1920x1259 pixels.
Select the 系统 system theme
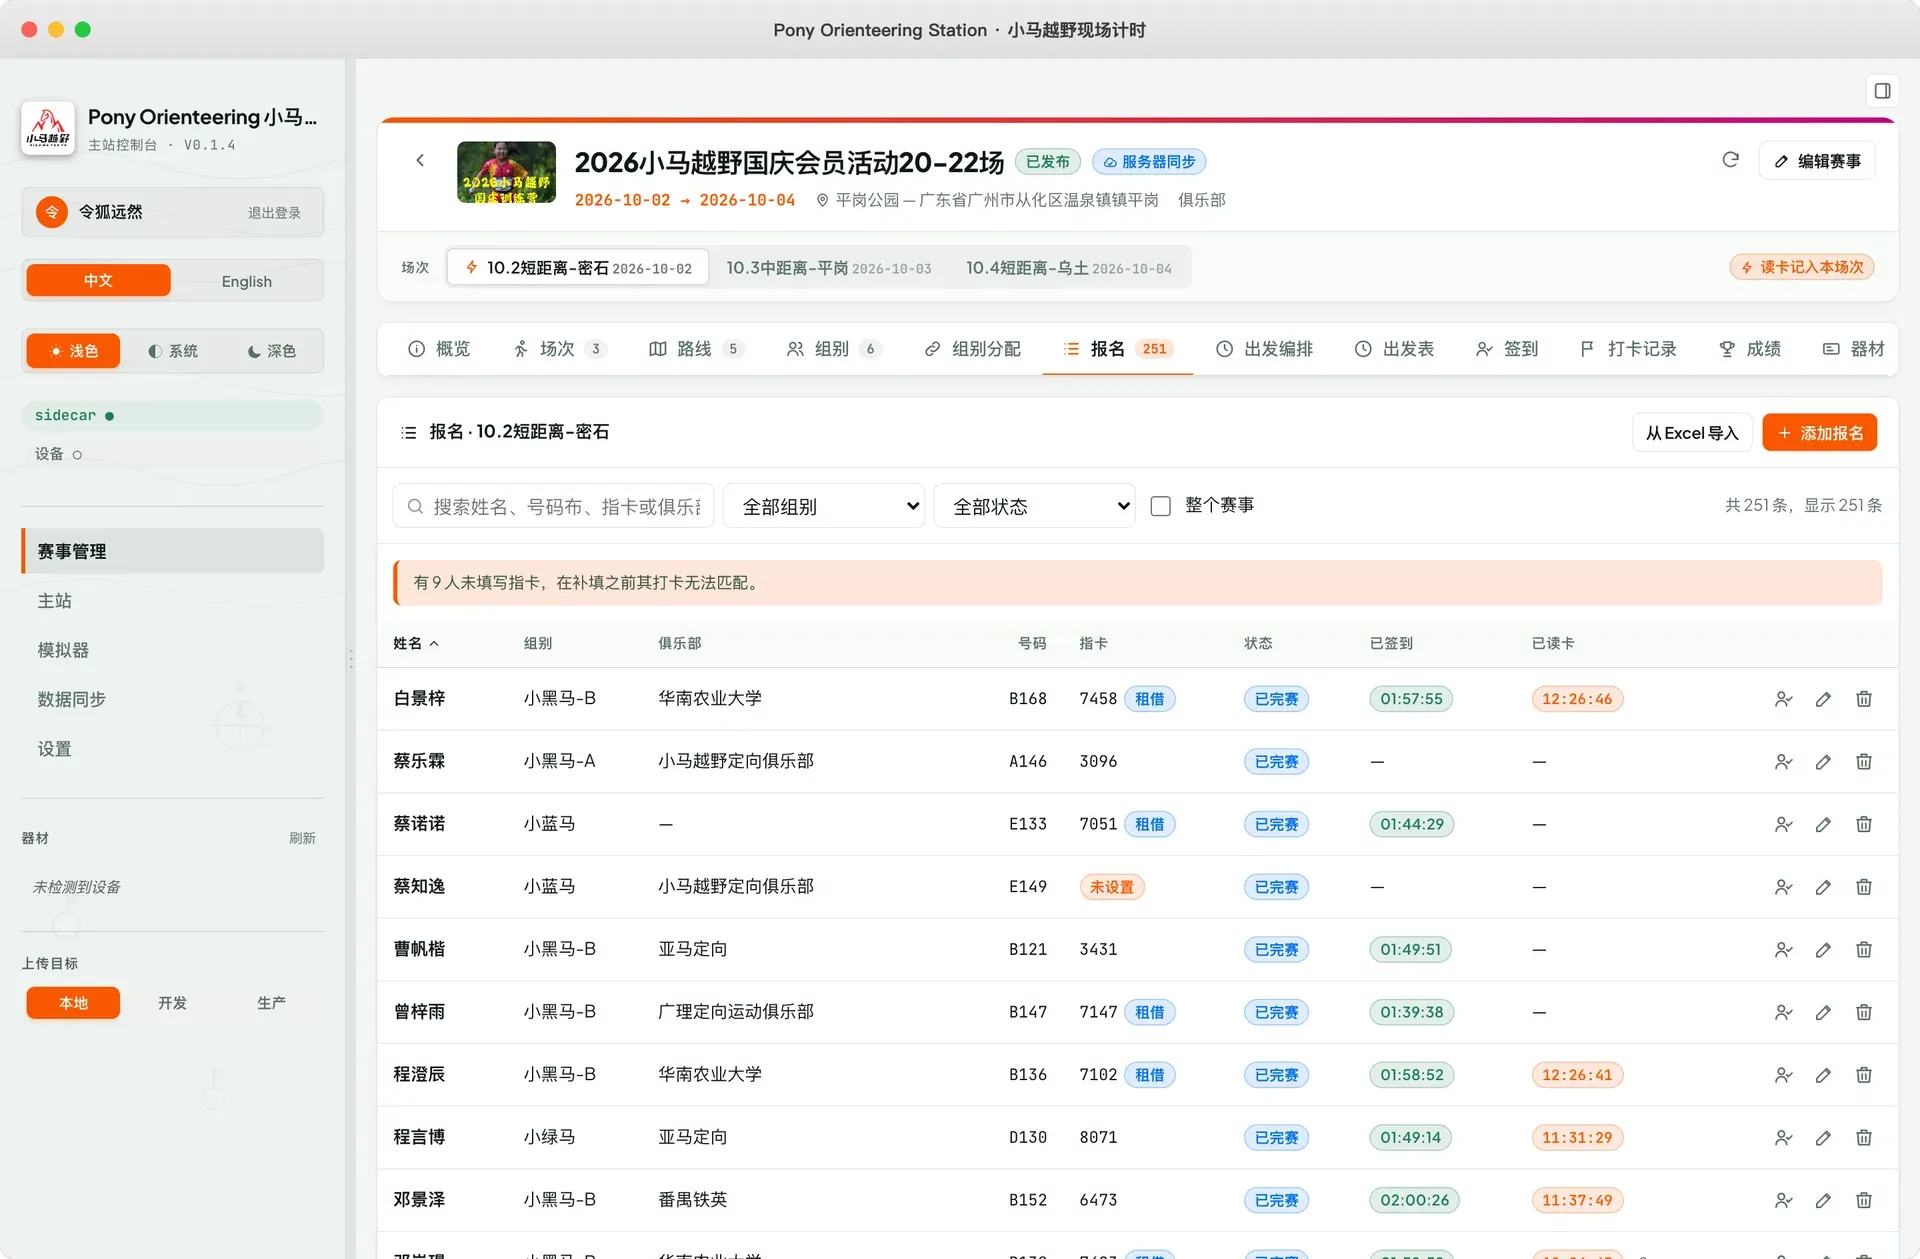[x=173, y=351]
